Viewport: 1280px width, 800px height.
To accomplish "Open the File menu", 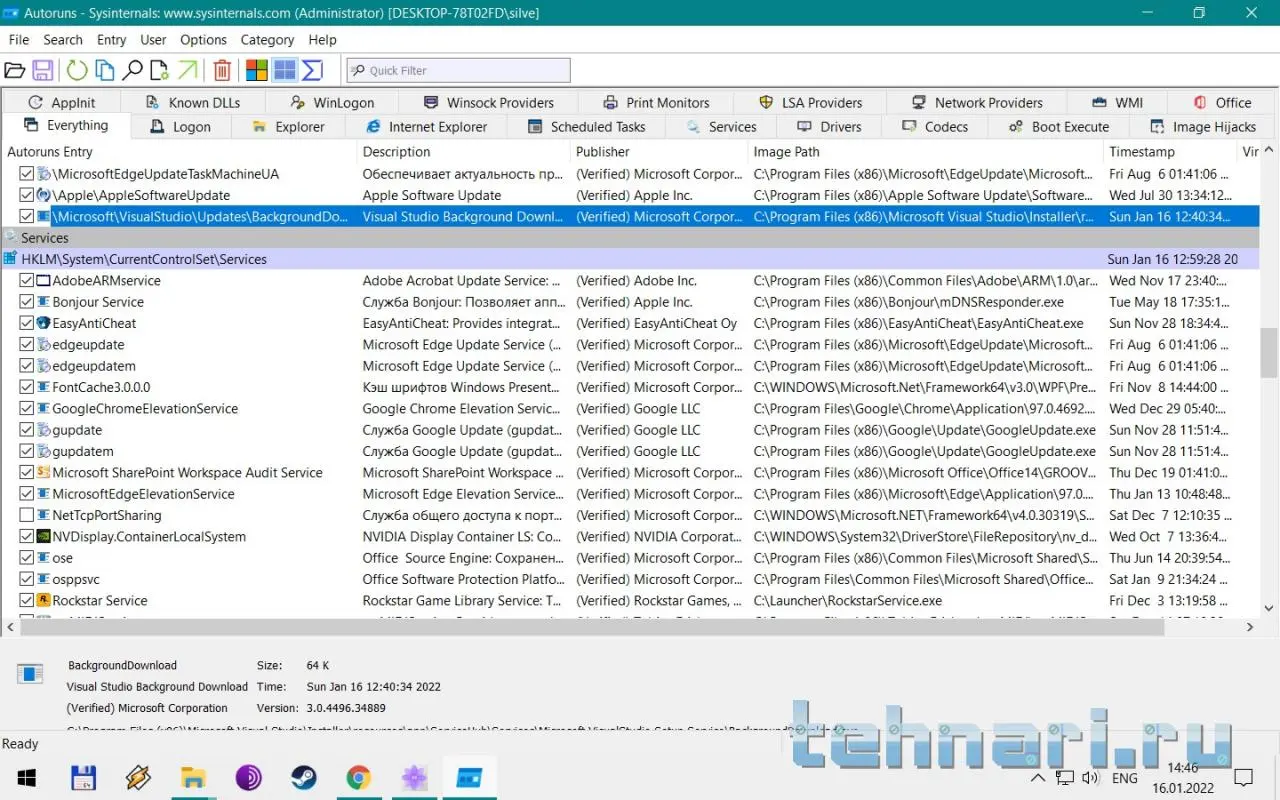I will 19,40.
